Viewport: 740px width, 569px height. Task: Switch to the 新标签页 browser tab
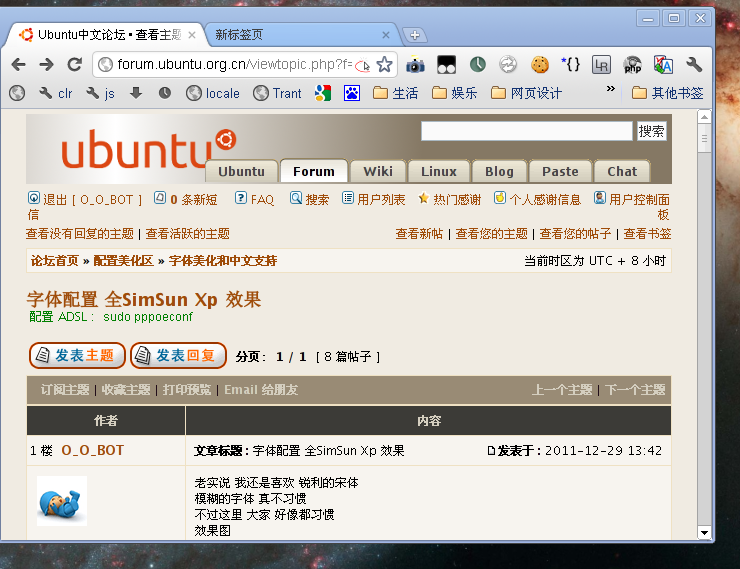[300, 35]
